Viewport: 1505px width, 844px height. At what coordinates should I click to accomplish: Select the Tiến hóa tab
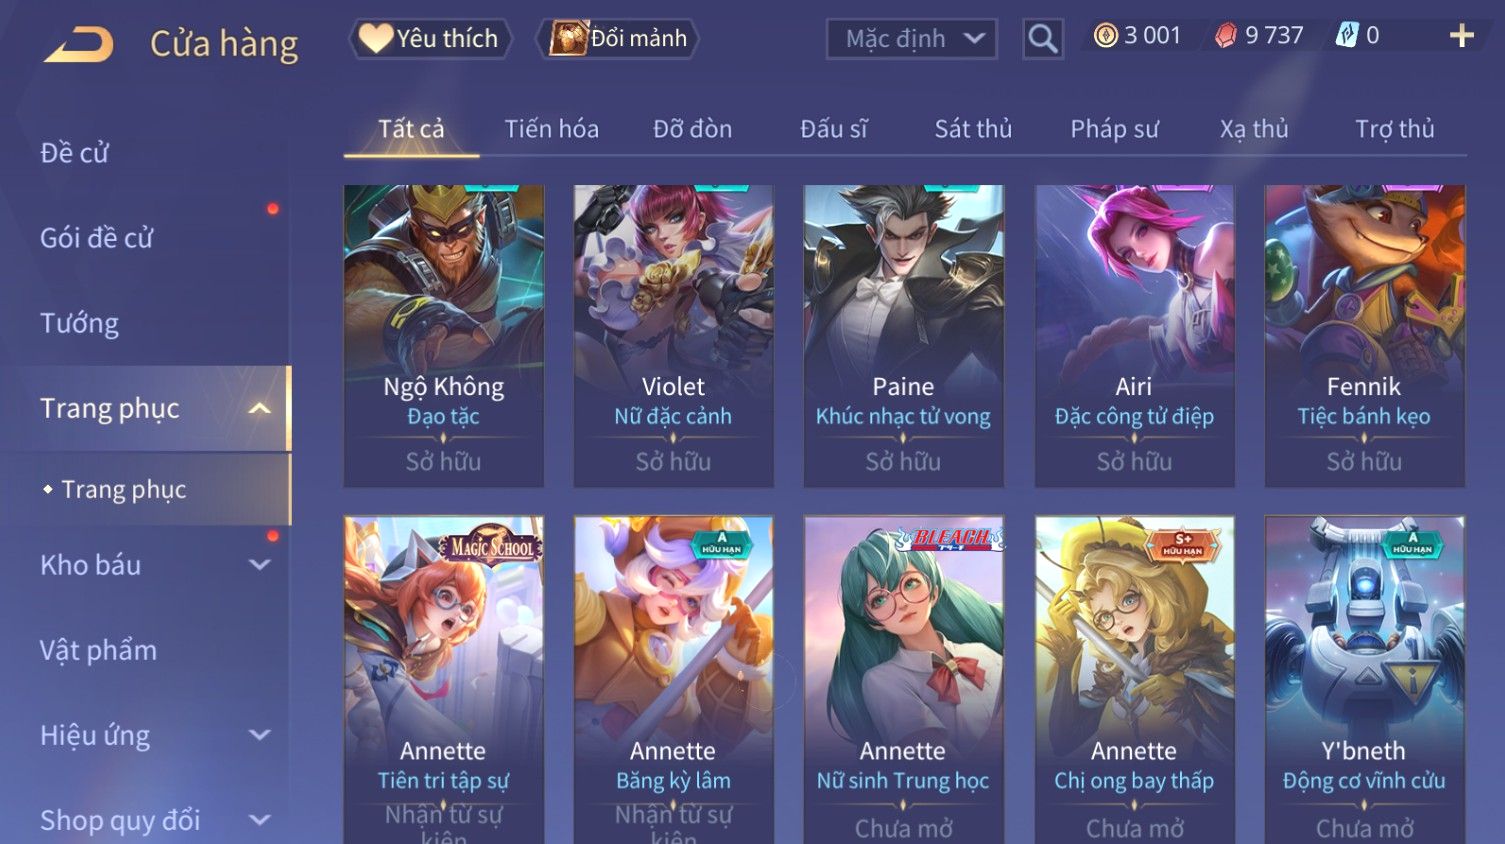[551, 129]
